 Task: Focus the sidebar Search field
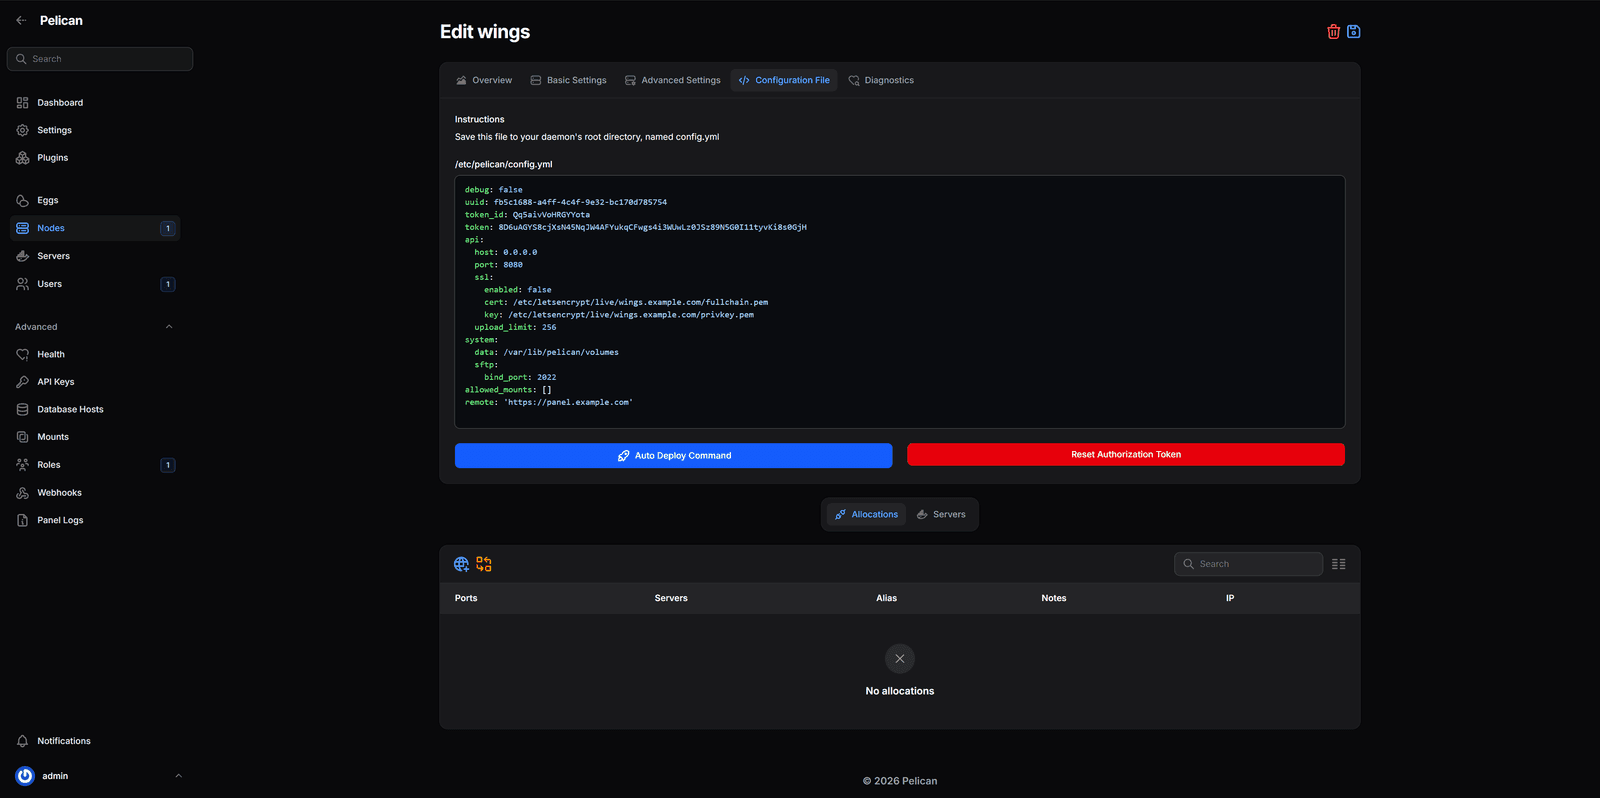click(100, 59)
